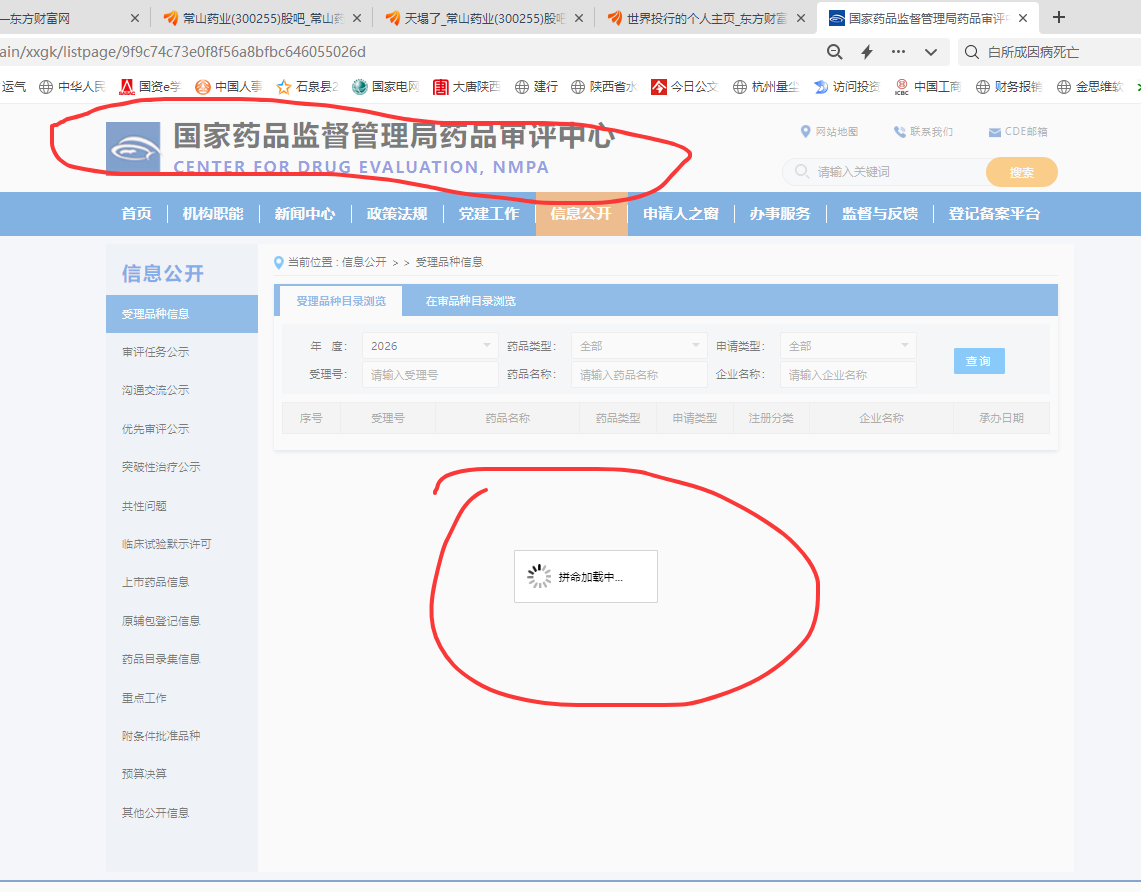Open 党建工作 navigation item
Image resolution: width=1141 pixels, height=892 pixels.
489,214
